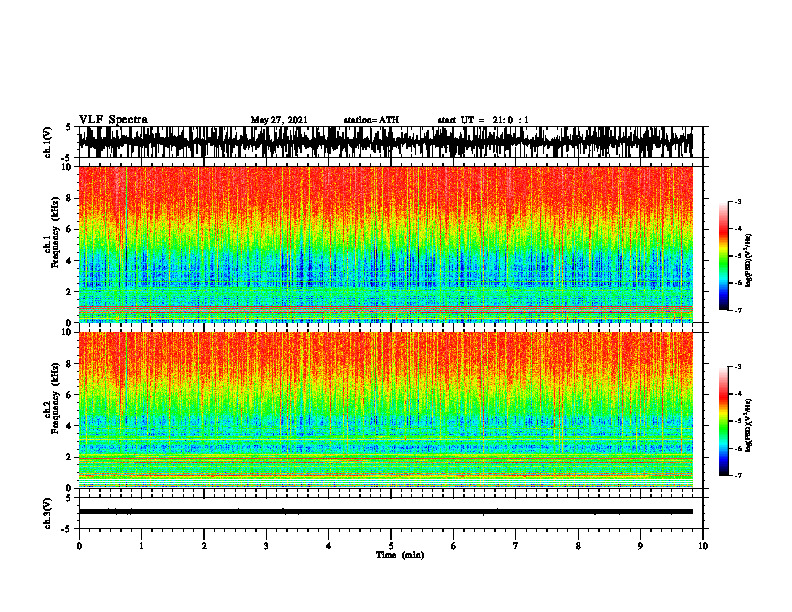Click the "station=ATH" header label
Image resolution: width=792 pixels, height=612 pixels.
click(371, 120)
